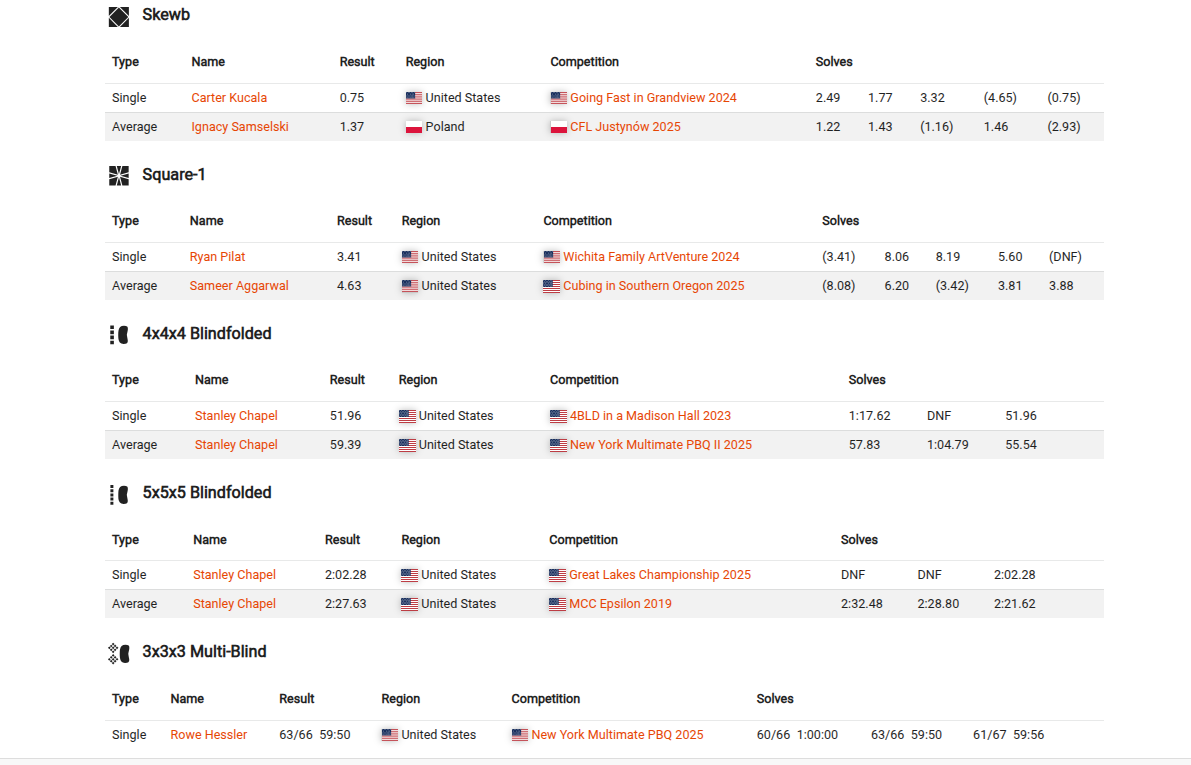Viewport: 1191px width, 765px height.
Task: Open CFL Justynów 2025 competition page
Action: coord(625,127)
